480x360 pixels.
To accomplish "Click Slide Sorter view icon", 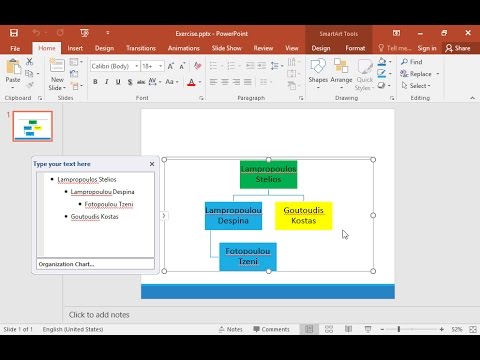I will tap(329, 329).
